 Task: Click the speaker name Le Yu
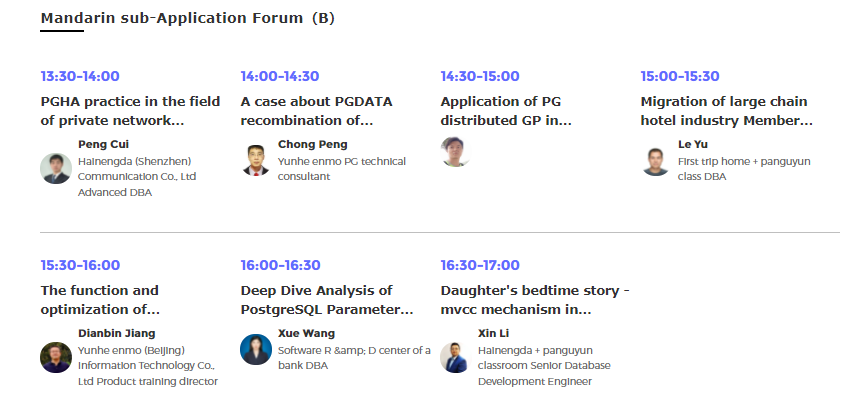(x=693, y=144)
